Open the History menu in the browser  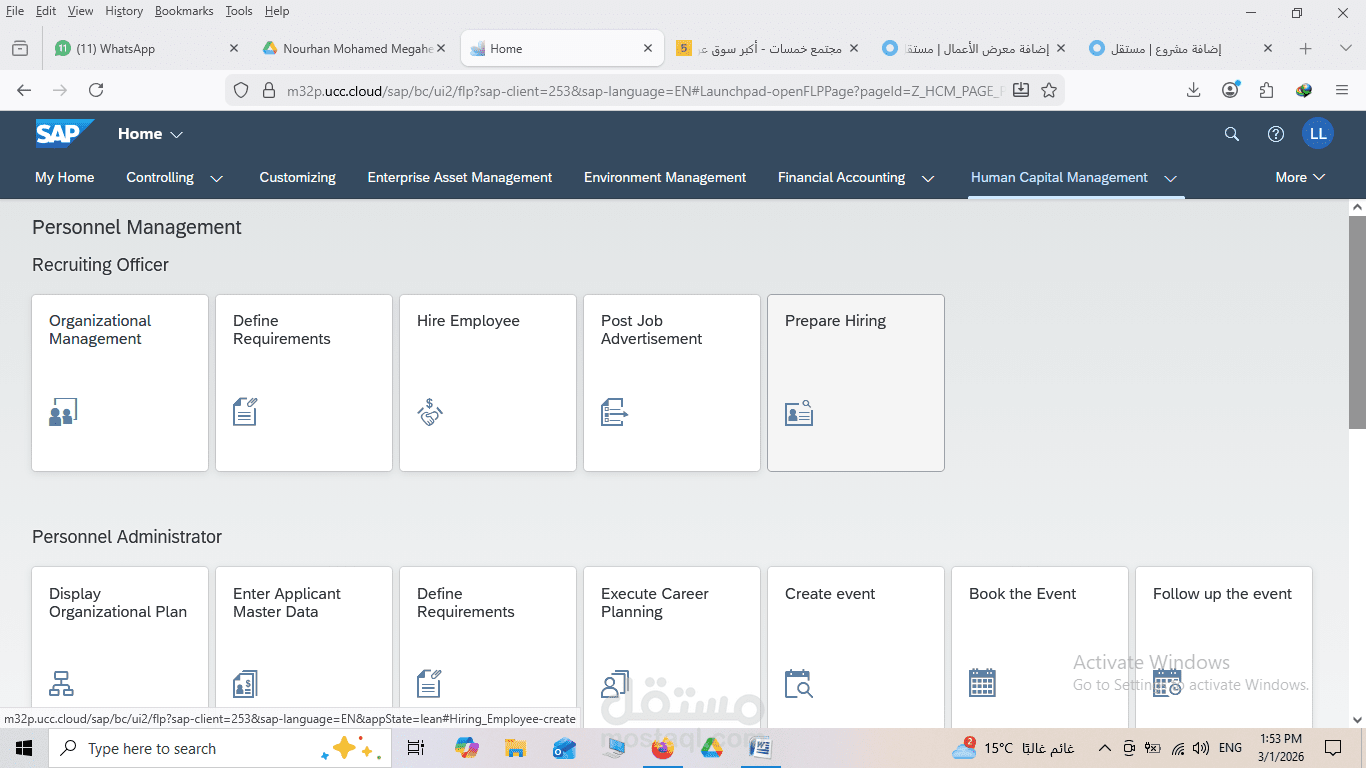pos(123,11)
